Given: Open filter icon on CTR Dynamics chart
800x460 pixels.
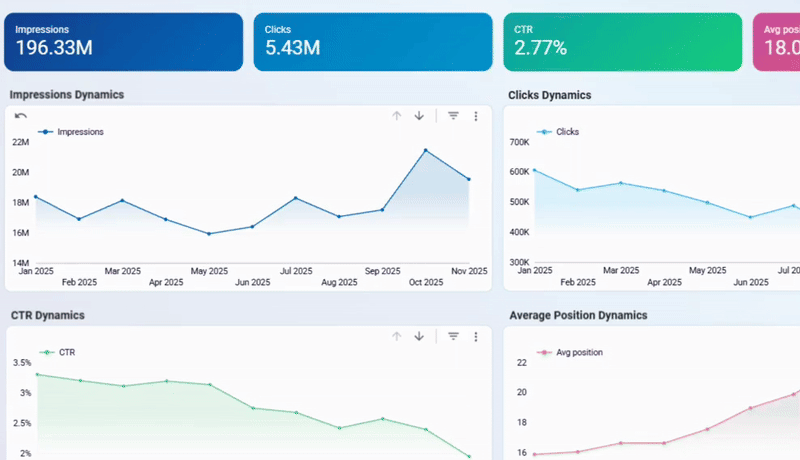Looking at the screenshot, I should coord(453,337).
